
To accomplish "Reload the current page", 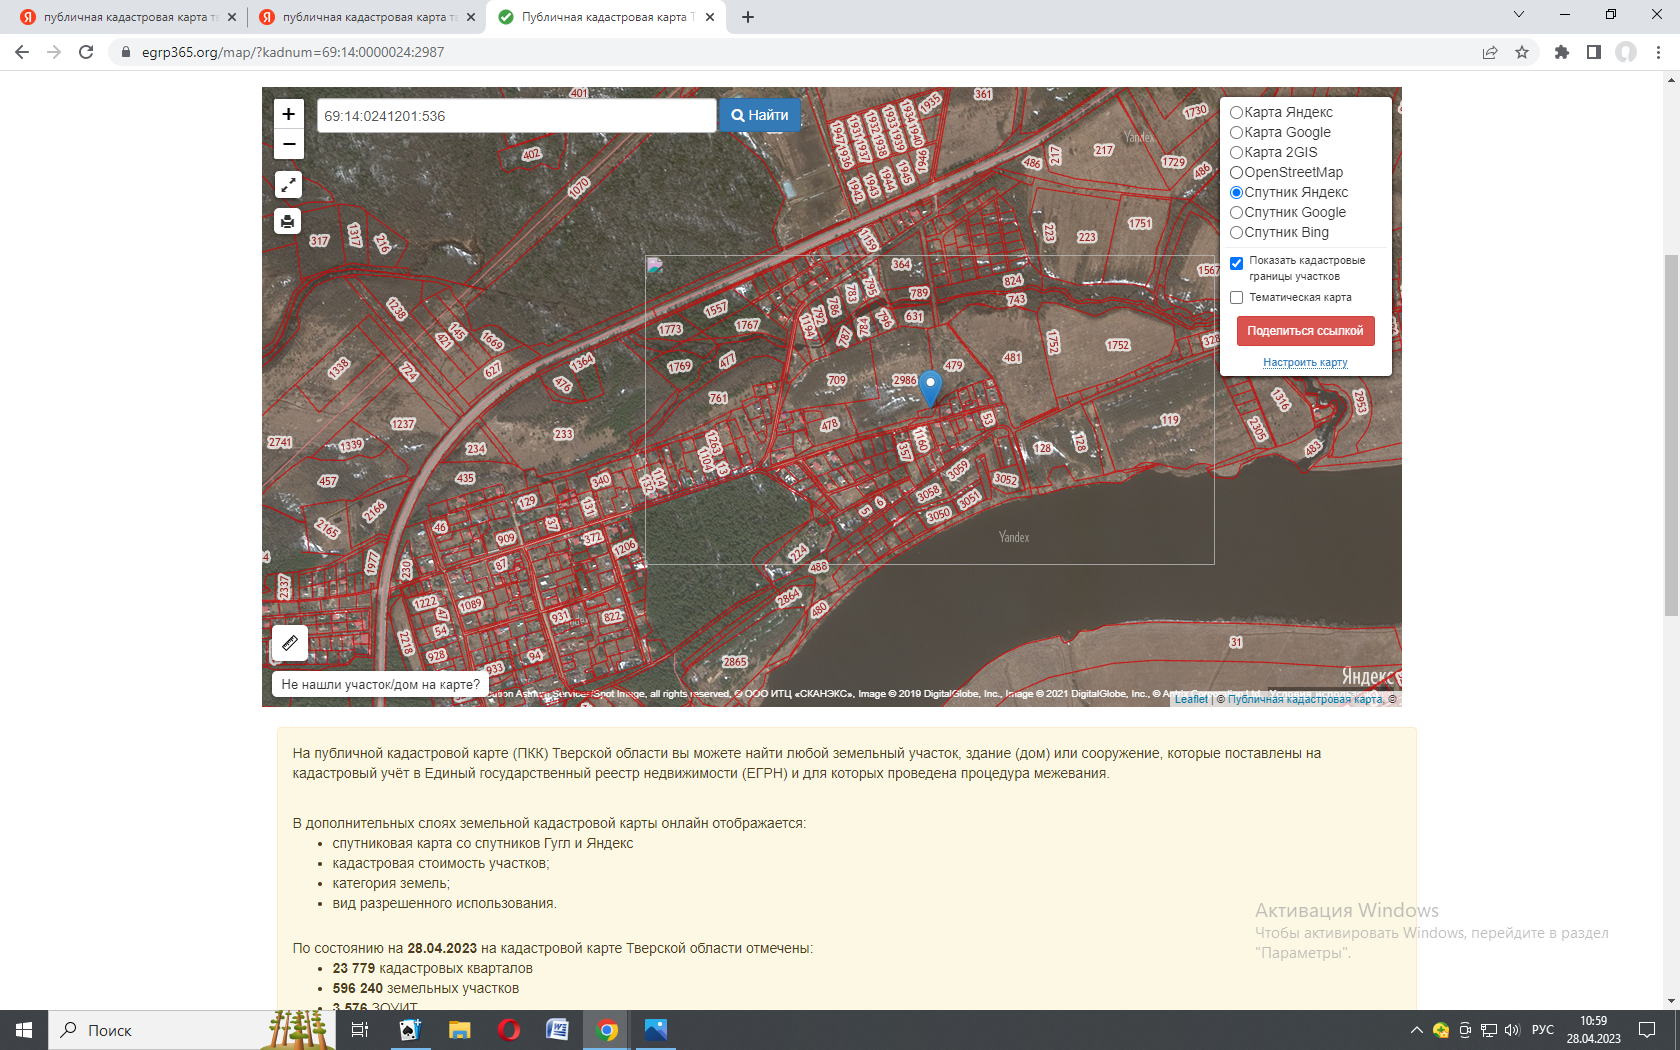I will pos(86,52).
